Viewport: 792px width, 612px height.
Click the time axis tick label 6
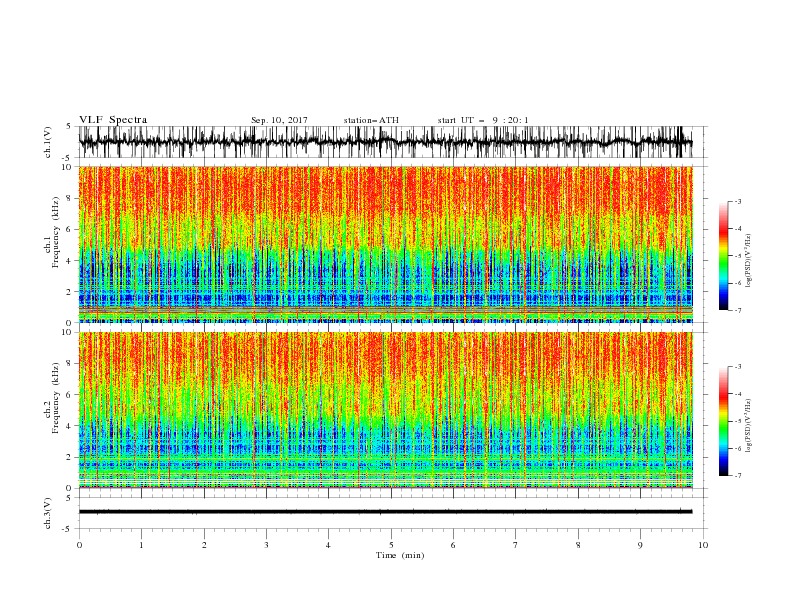(x=453, y=545)
